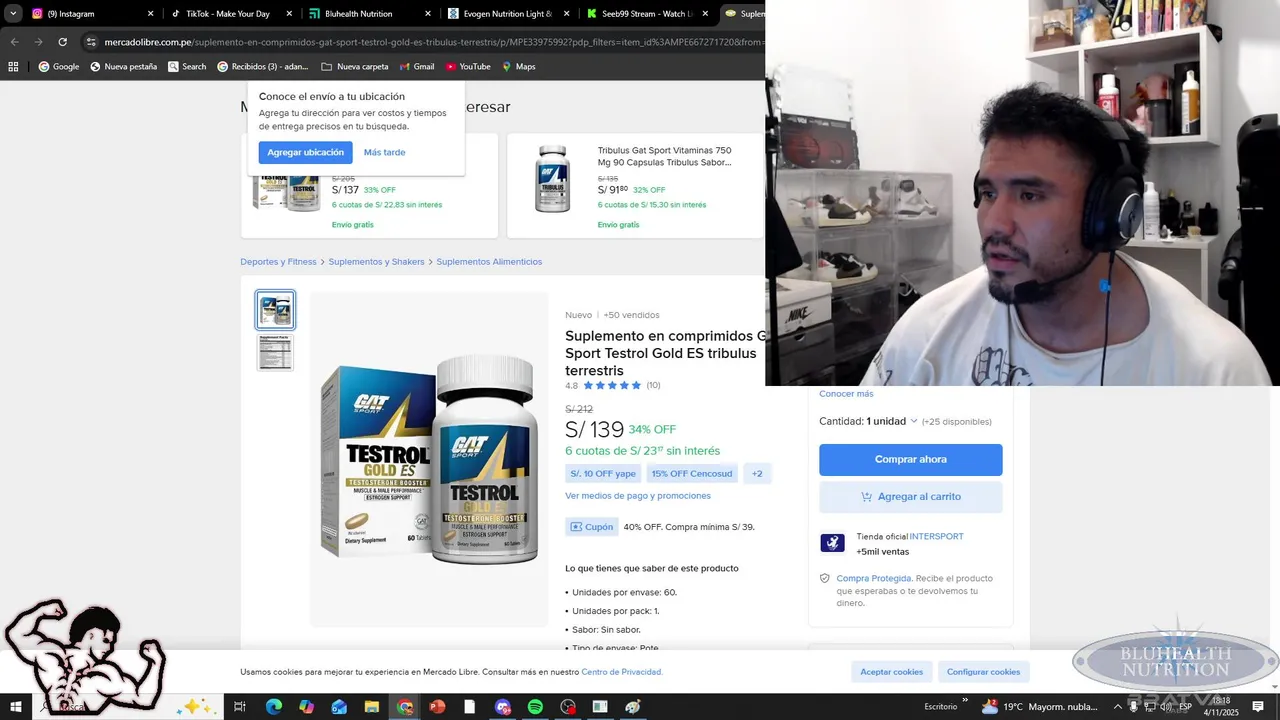Image resolution: width=1280 pixels, height=720 pixels.
Task: Click the Comprar ahora button
Action: point(911,460)
